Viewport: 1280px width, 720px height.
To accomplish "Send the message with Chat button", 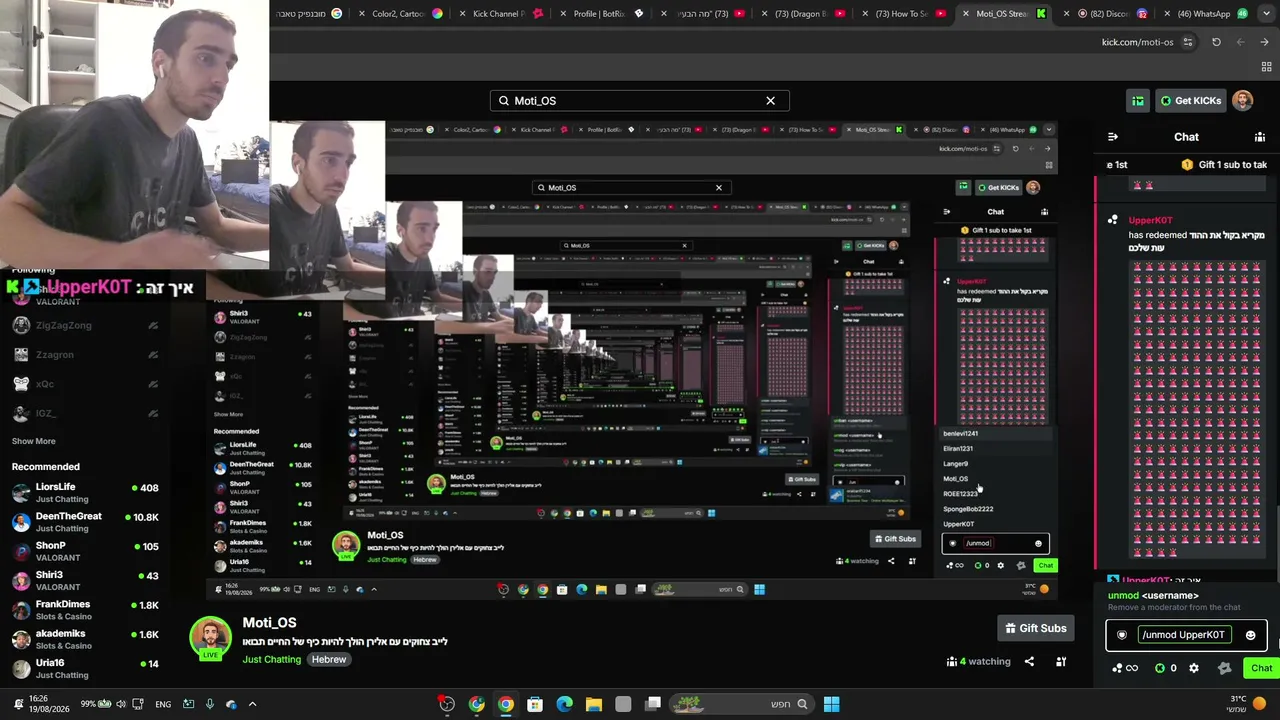I will click(x=1261, y=668).
